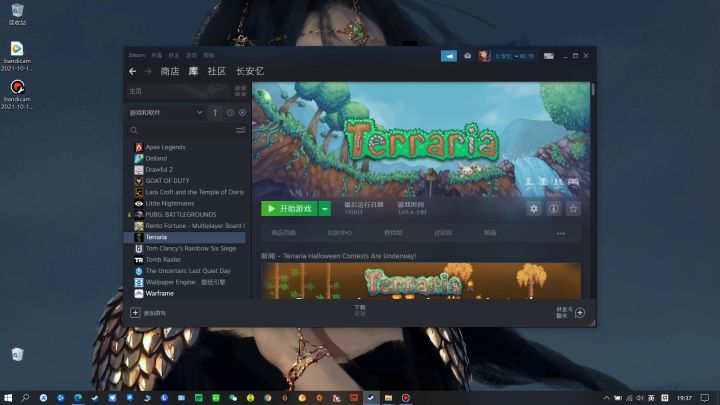Open friends and chat plus button
The width and height of the screenshot is (720, 405).
coord(579,313)
